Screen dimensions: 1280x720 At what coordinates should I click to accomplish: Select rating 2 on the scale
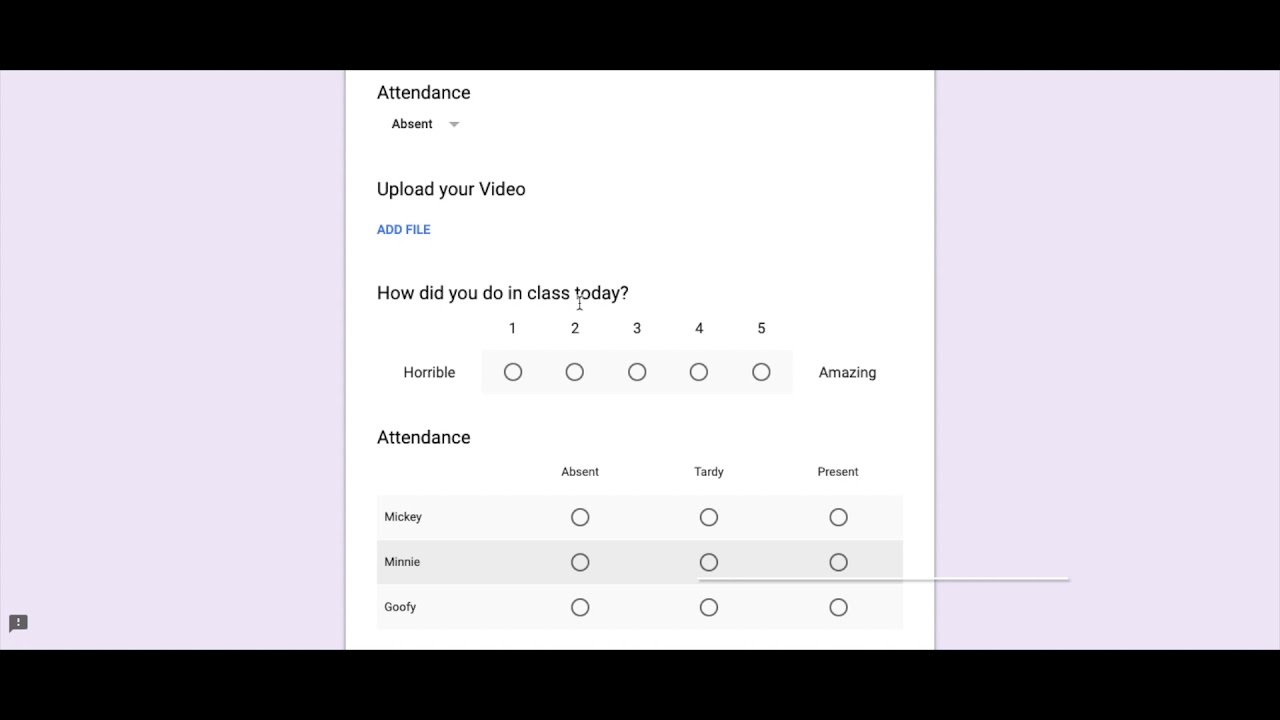pos(575,372)
